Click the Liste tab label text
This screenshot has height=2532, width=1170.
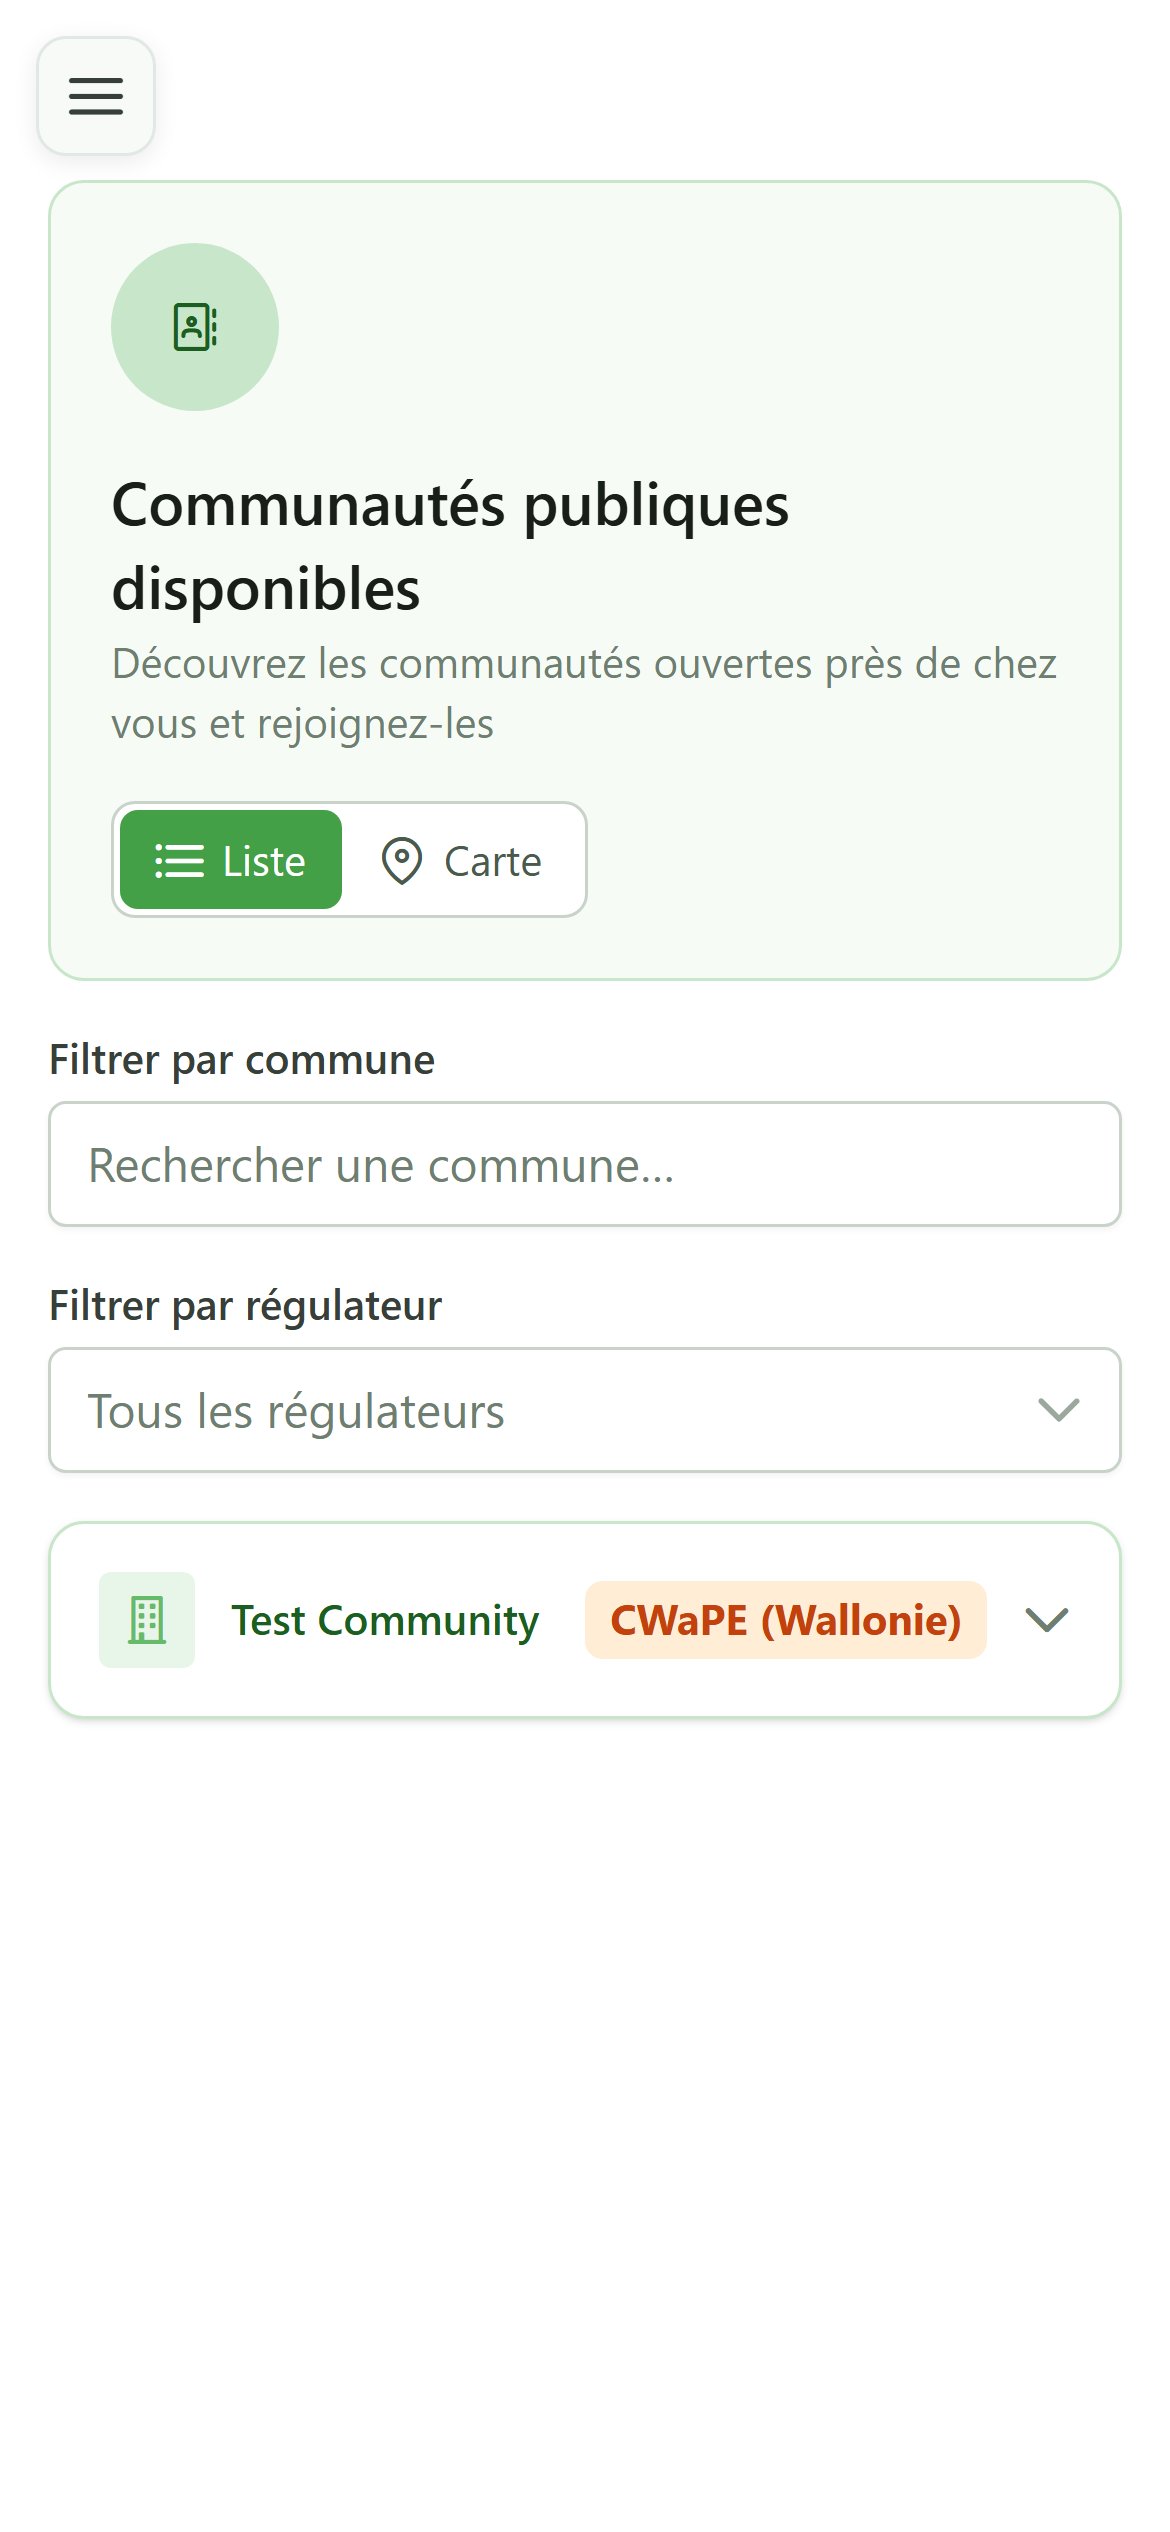pos(264,861)
